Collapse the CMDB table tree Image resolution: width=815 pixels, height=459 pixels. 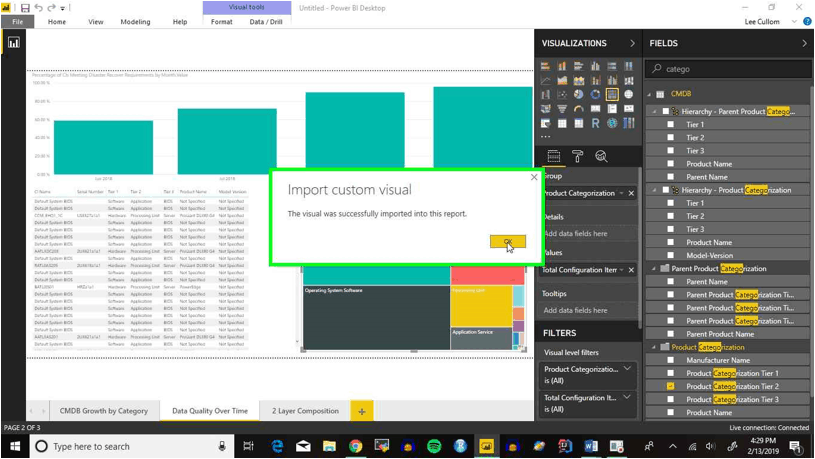[x=649, y=94]
